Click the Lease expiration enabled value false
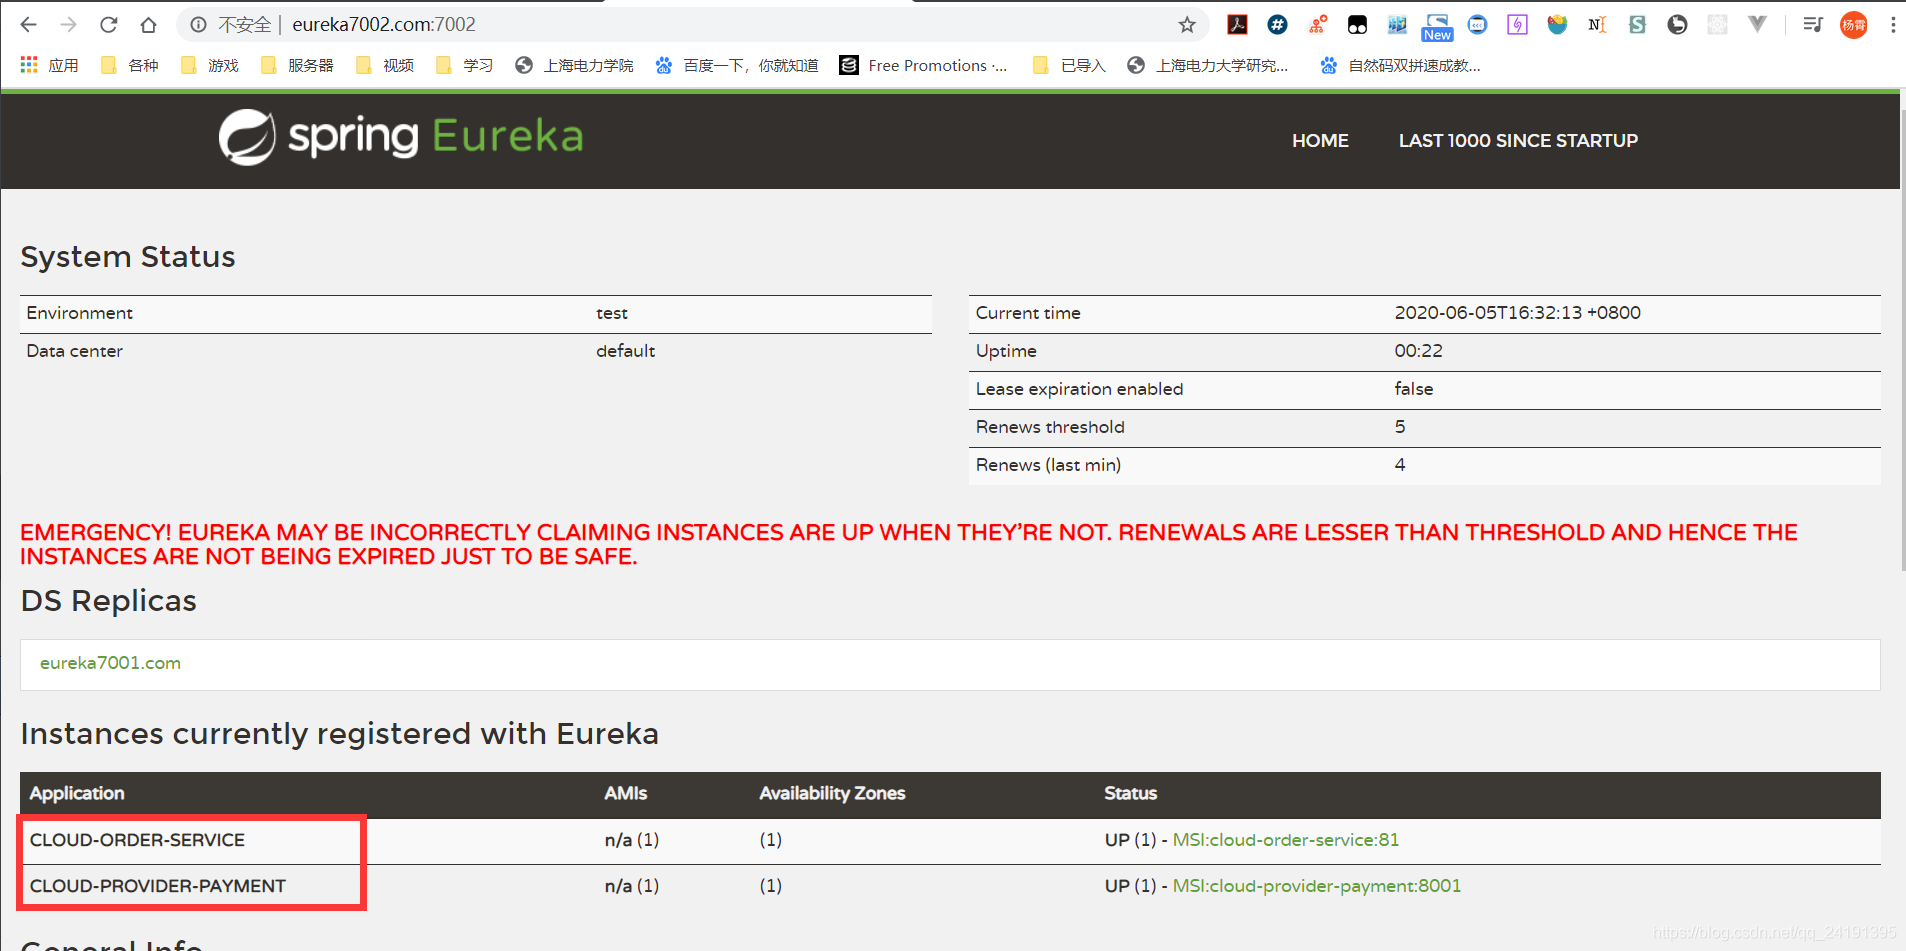 pos(1413,389)
